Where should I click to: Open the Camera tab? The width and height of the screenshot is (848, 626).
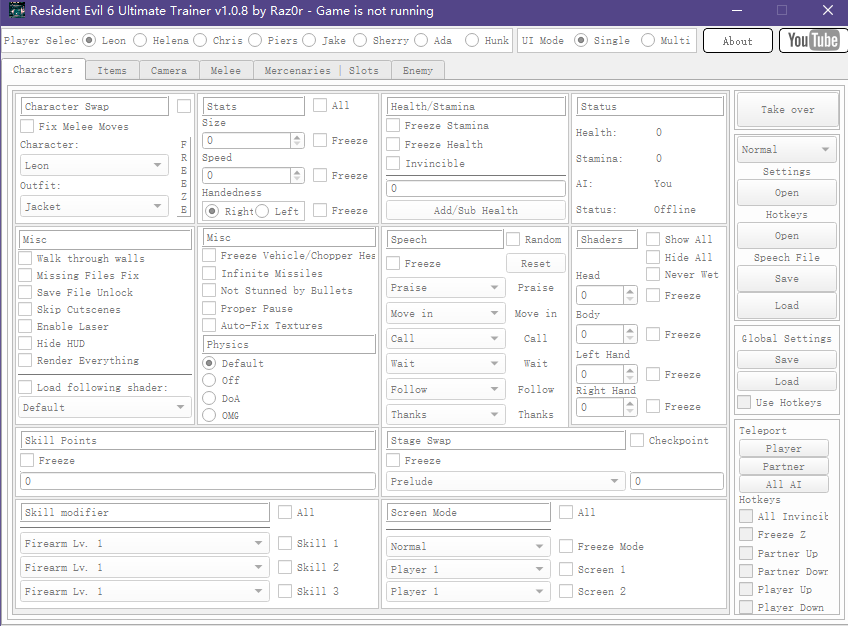(169, 70)
